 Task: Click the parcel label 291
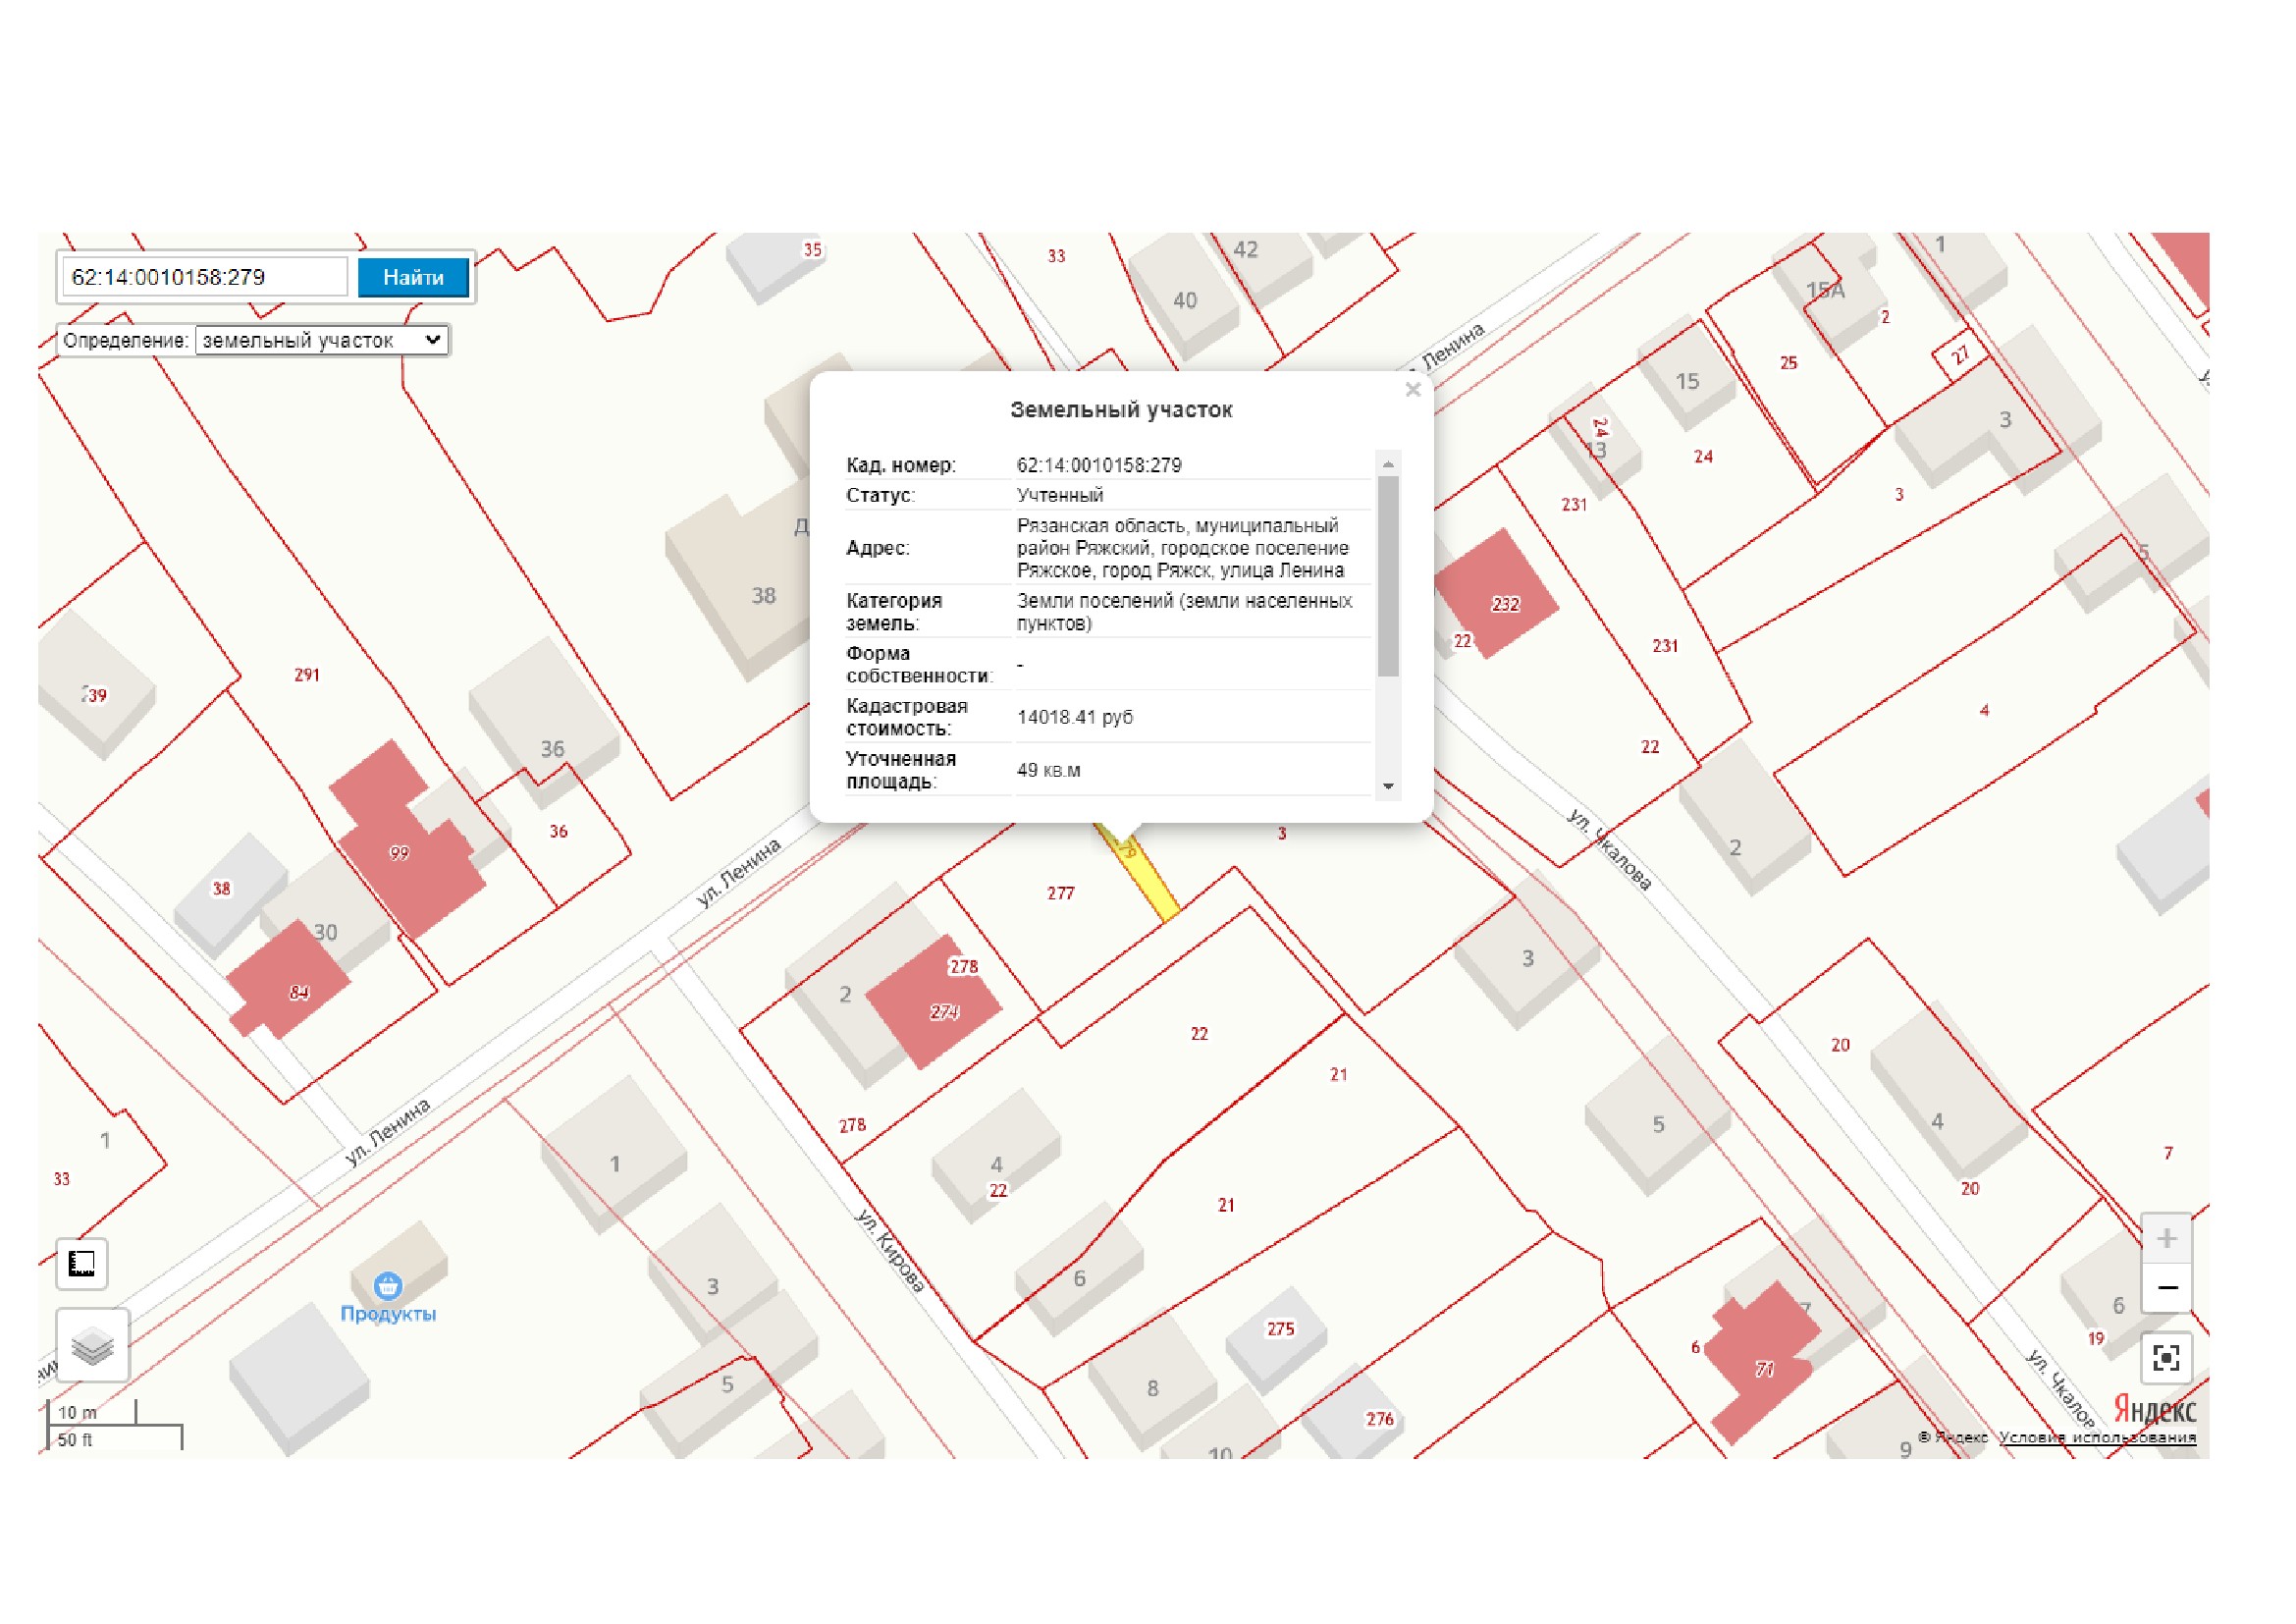point(307,675)
